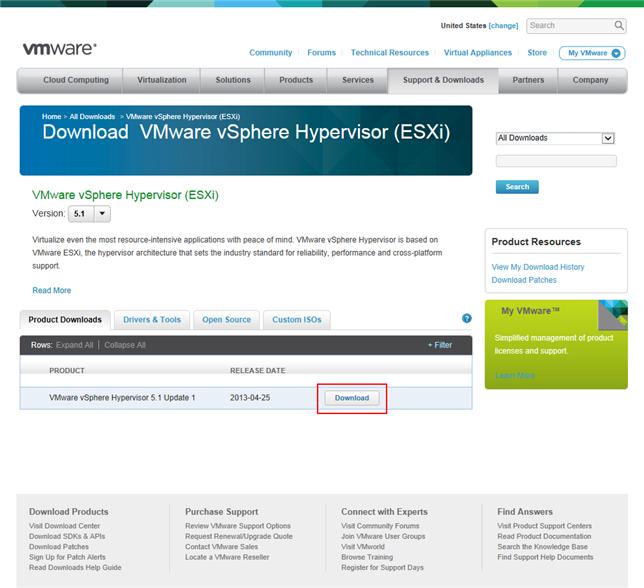The width and height of the screenshot is (644, 588).
Task: Open View My Download History link
Action: pos(538,267)
